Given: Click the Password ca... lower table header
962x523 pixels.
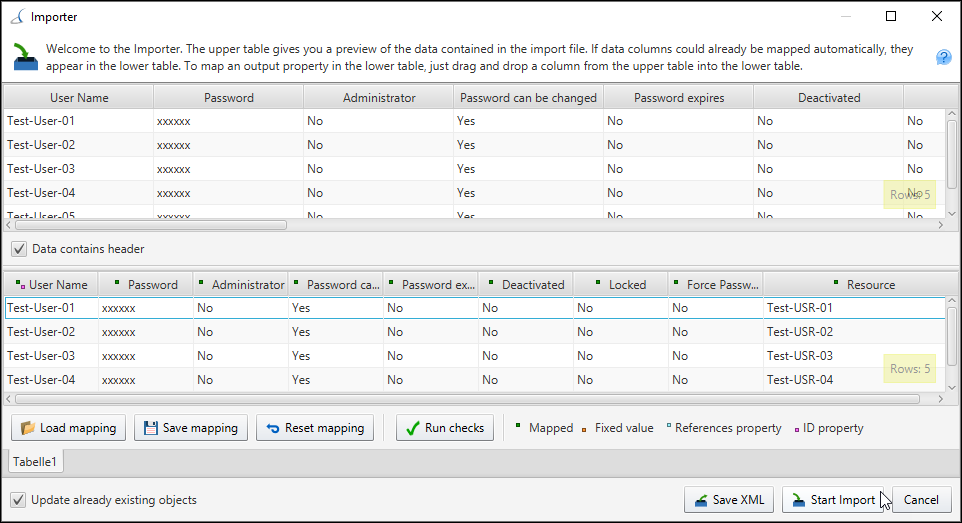Looking at the screenshot, I should click(336, 285).
